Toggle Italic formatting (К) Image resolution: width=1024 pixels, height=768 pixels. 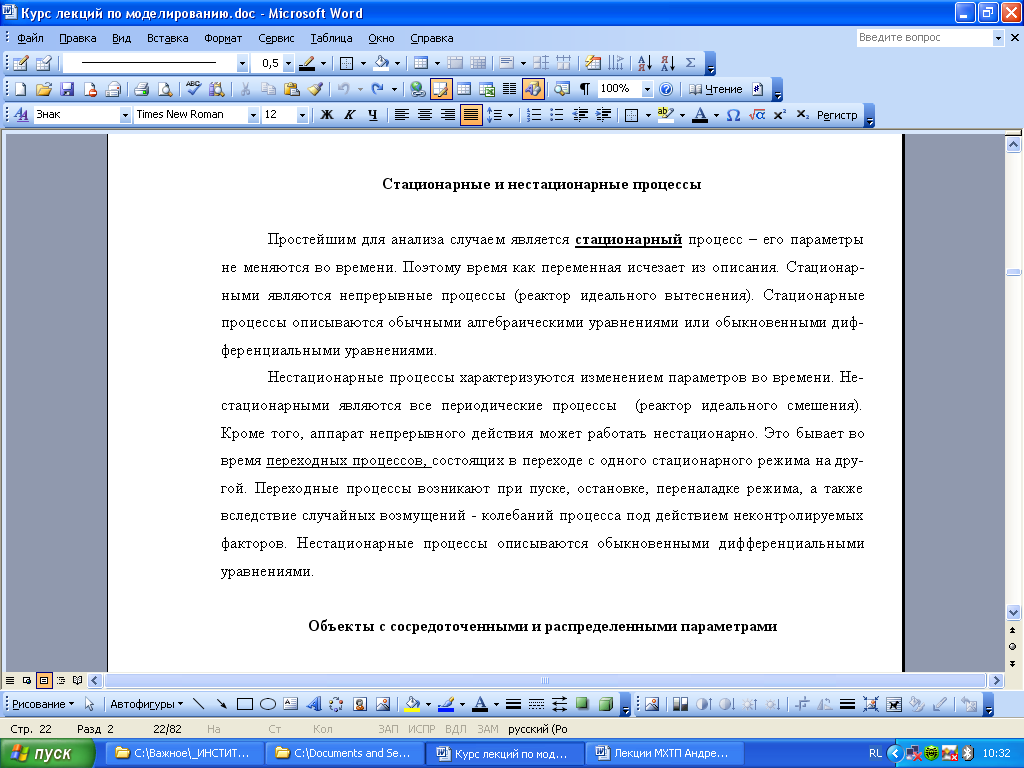coord(349,115)
